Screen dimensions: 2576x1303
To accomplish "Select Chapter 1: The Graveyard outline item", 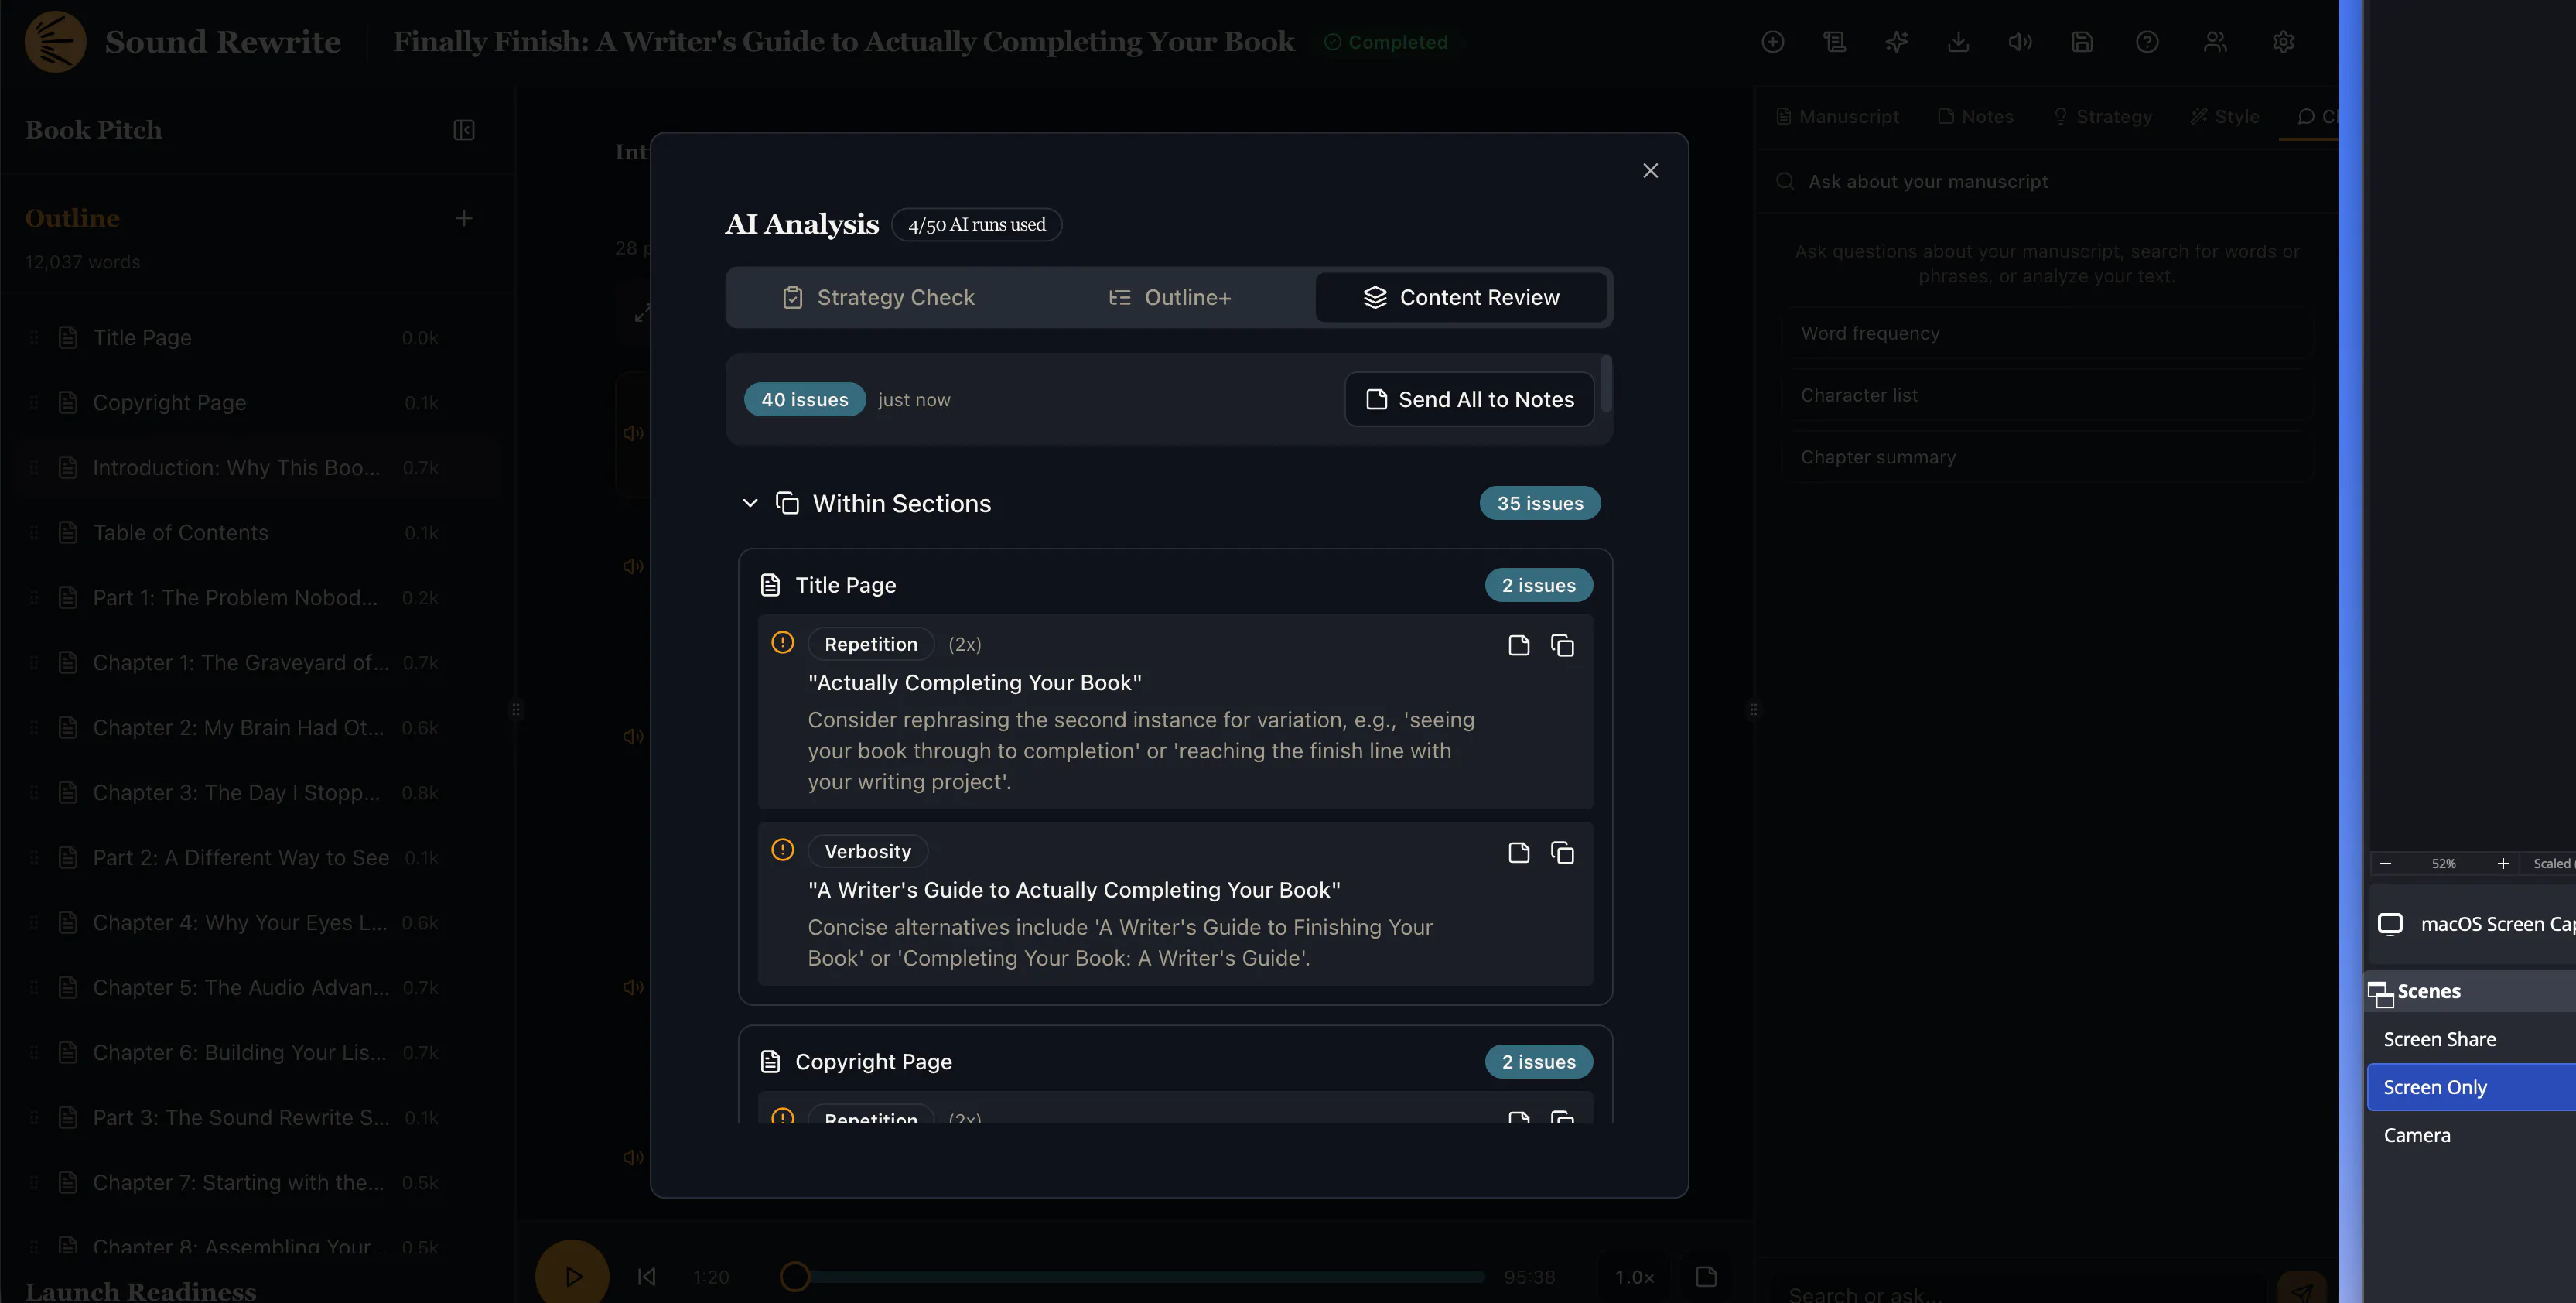I will (258, 663).
